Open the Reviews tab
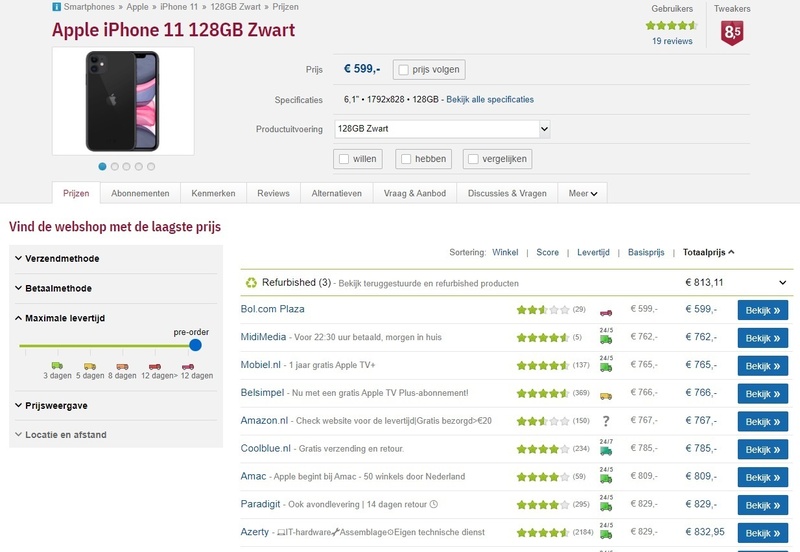This screenshot has width=800, height=552. click(273, 193)
